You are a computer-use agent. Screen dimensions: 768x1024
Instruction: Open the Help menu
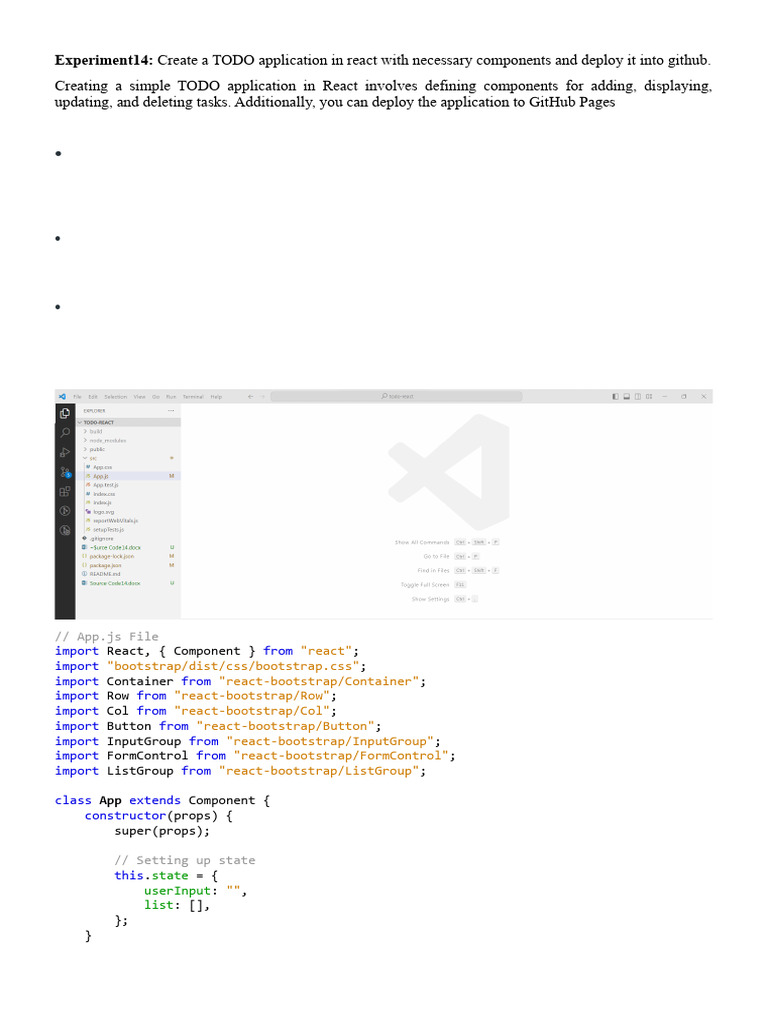(x=216, y=396)
